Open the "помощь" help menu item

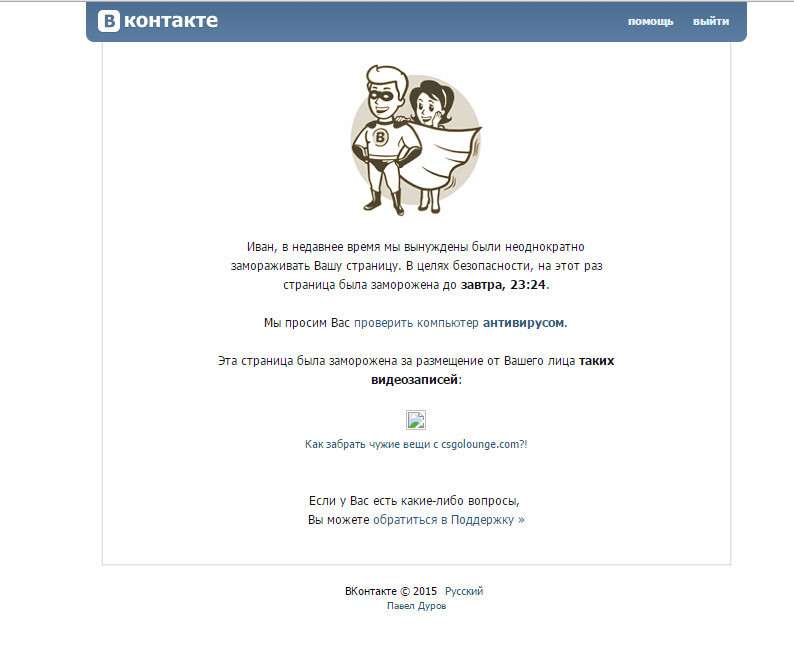(x=651, y=21)
